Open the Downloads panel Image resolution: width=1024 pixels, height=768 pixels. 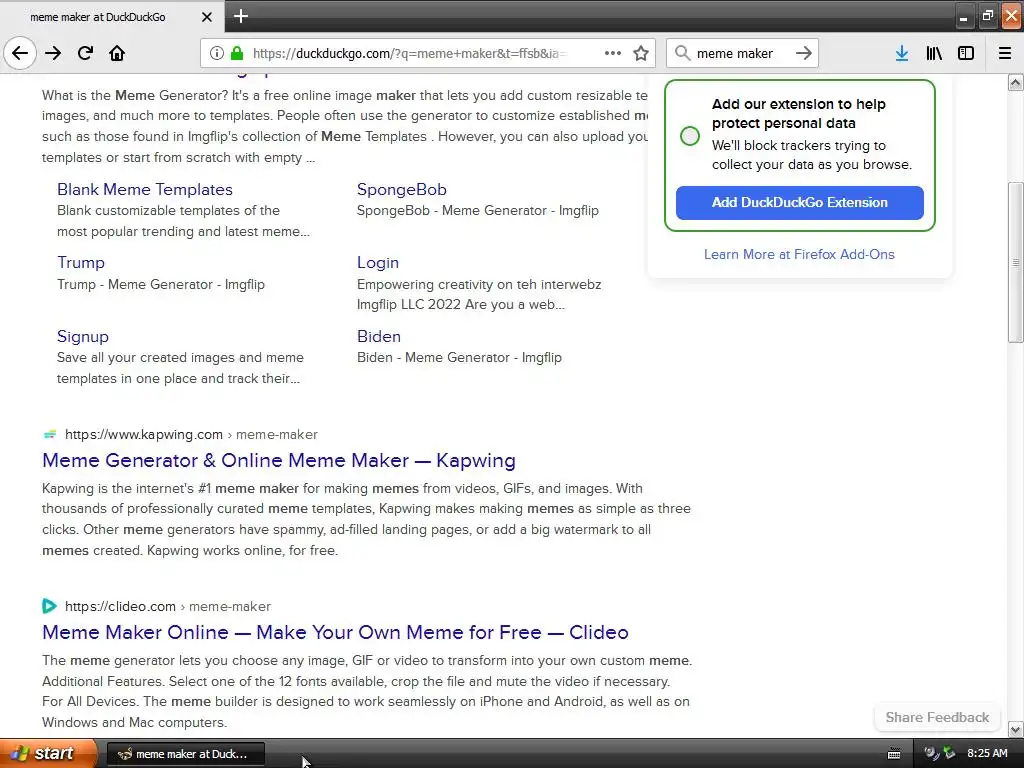[902, 53]
